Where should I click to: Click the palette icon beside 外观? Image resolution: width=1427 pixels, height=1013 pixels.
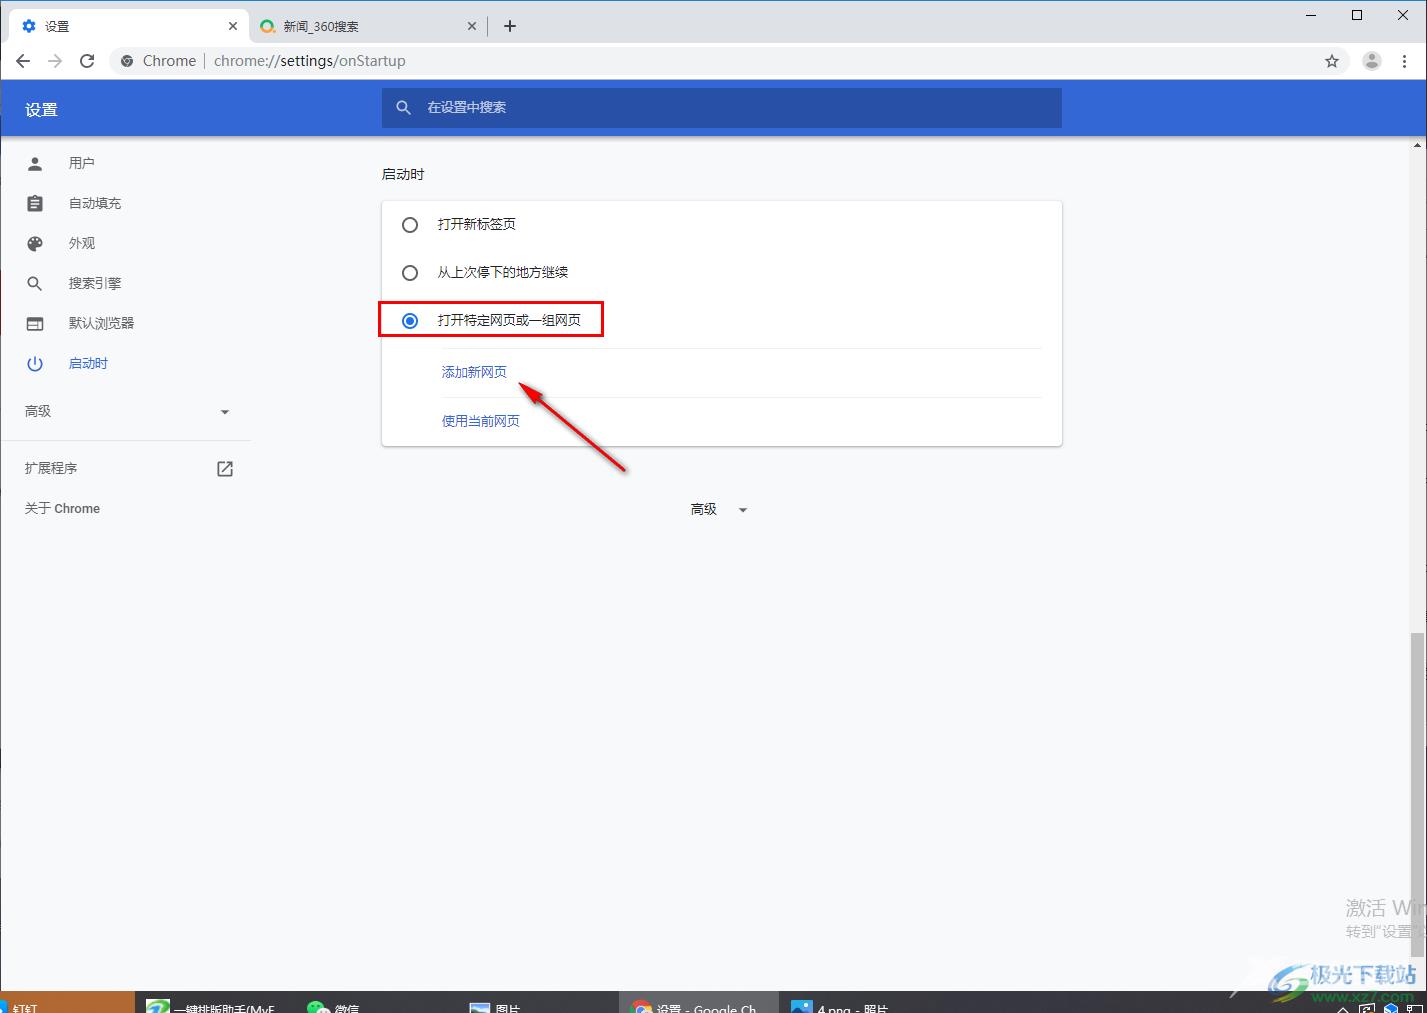35,243
